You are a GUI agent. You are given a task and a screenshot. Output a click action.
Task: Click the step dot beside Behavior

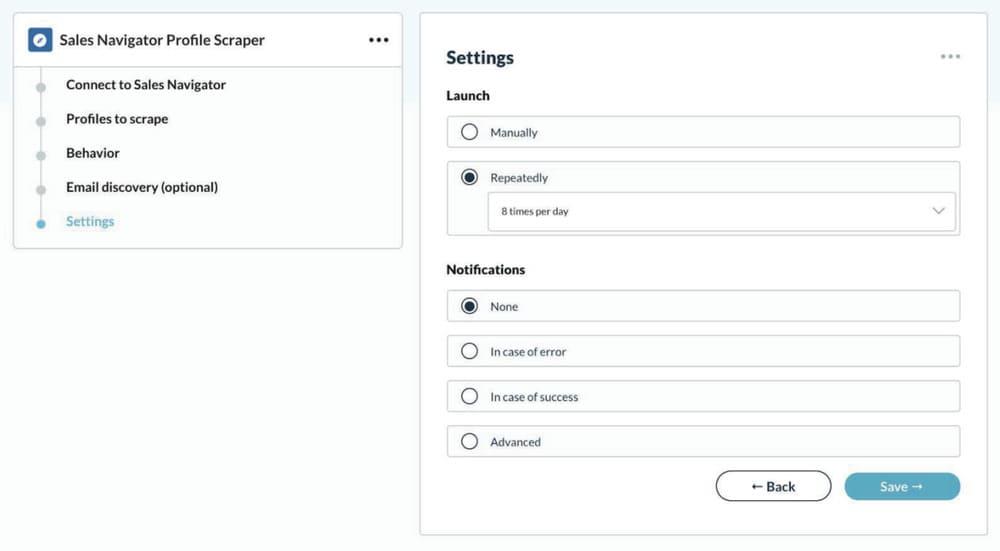(41, 156)
